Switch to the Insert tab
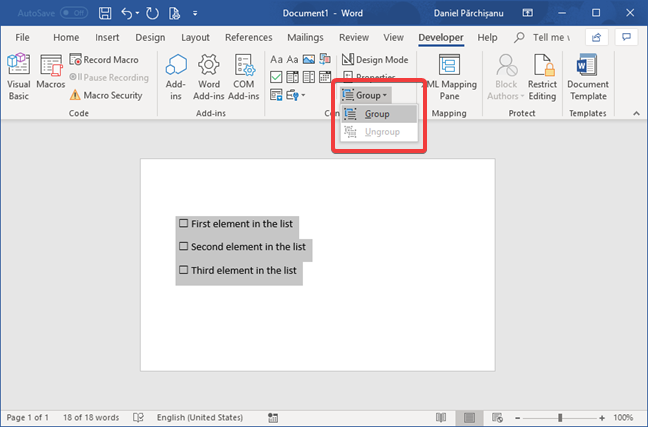The height and width of the screenshot is (427, 648). click(107, 38)
